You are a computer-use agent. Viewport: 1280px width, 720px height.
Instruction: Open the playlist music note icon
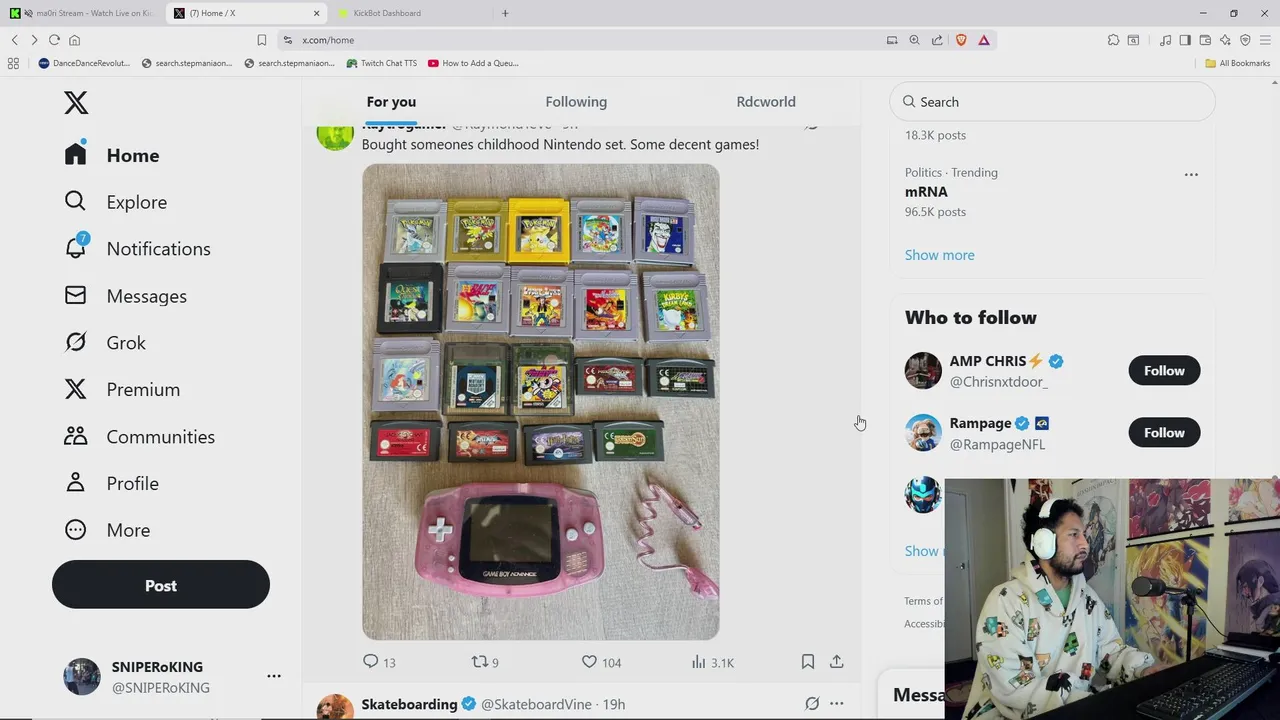pos(1165,40)
